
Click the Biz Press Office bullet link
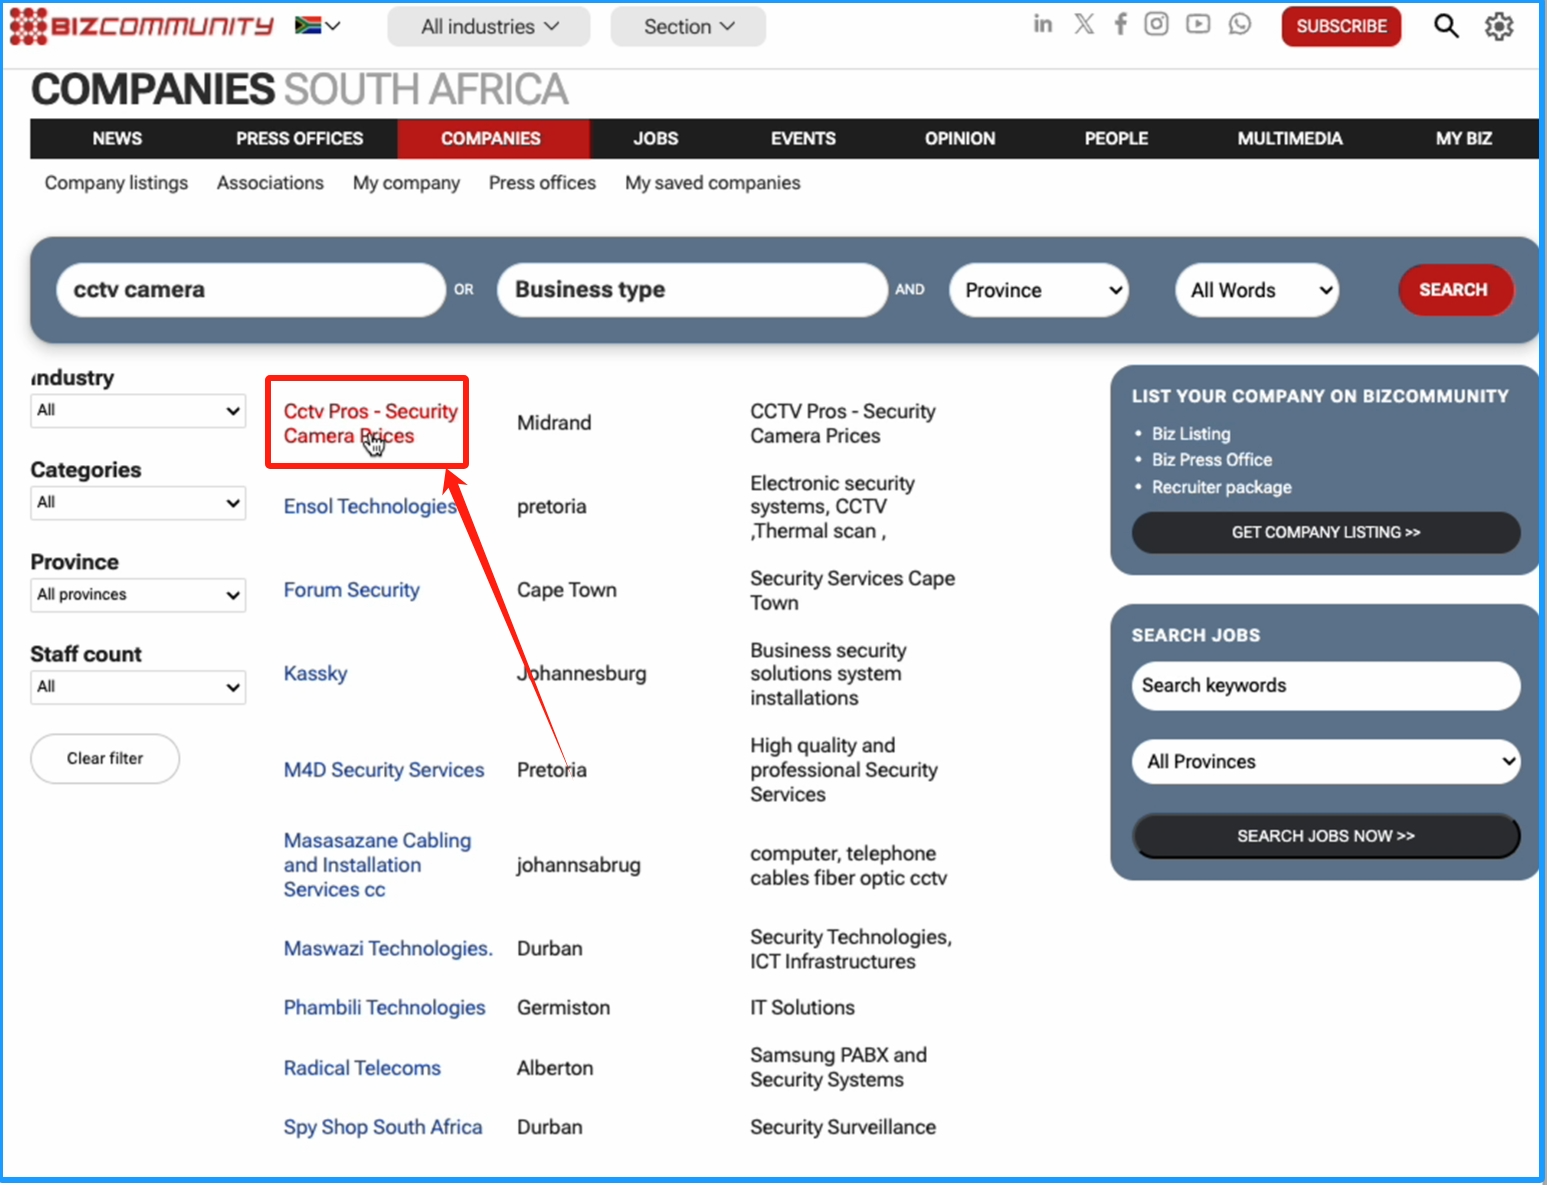click(1212, 460)
